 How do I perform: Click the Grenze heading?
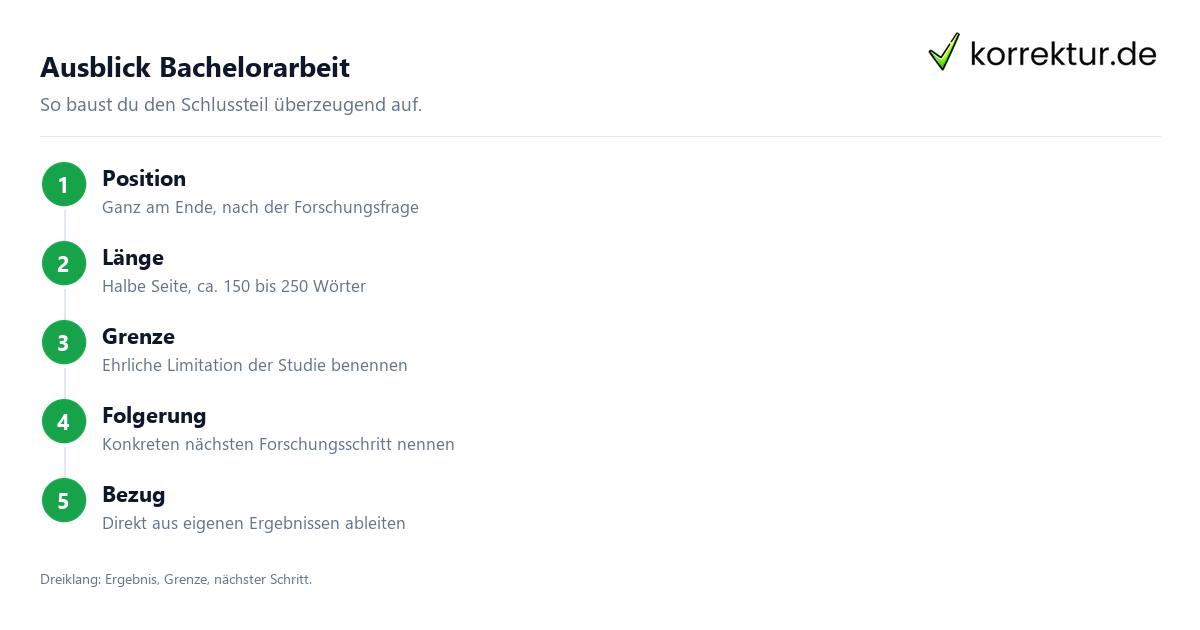click(138, 337)
